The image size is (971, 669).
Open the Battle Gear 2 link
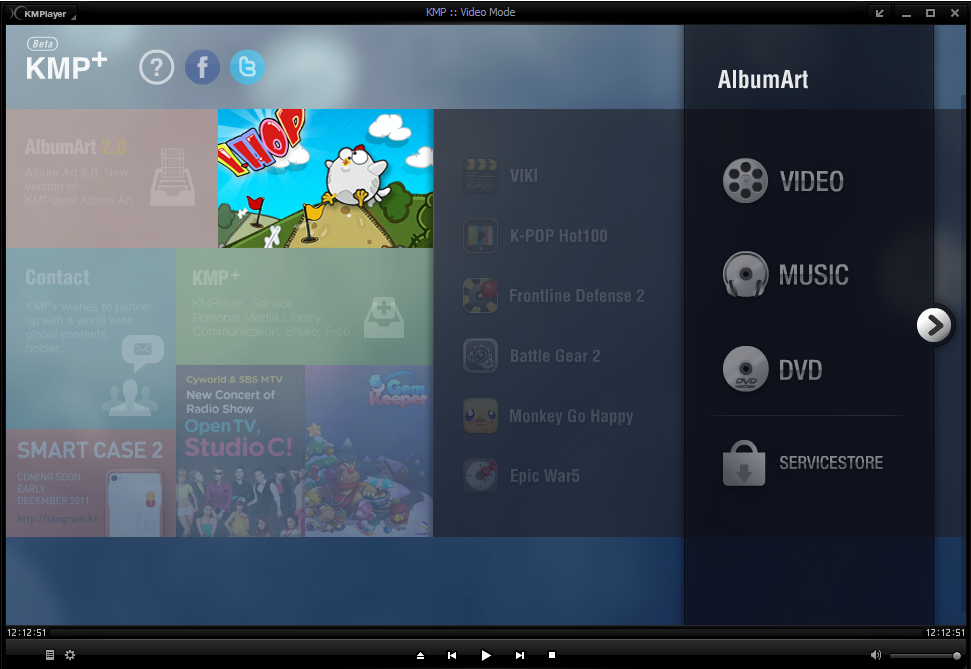point(555,356)
